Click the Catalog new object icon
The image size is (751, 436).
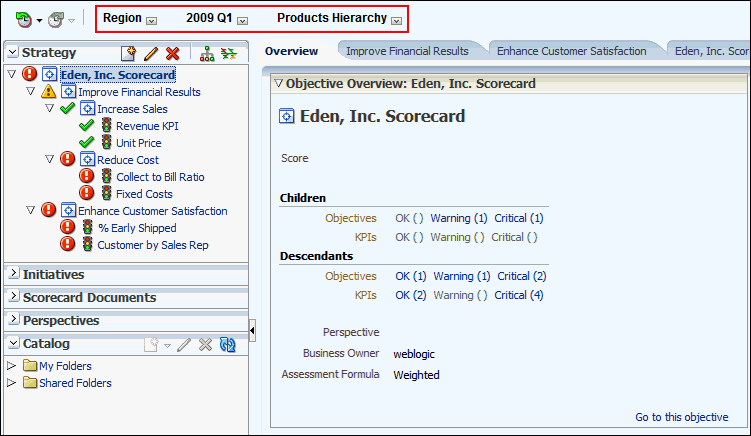[151, 344]
